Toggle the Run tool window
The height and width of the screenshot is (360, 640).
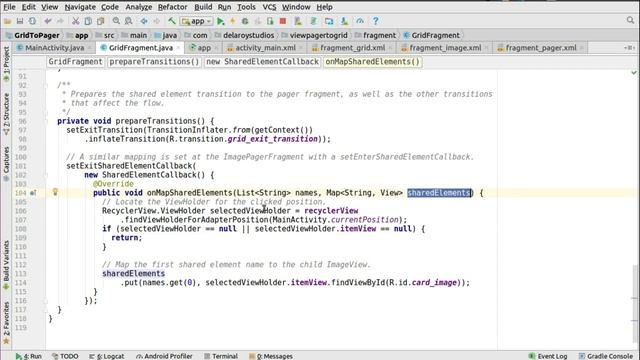pos(29,356)
